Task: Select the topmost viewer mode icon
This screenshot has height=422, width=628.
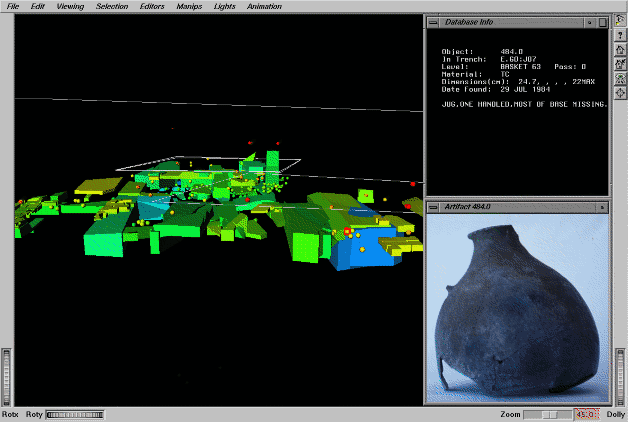Action: tap(620, 20)
